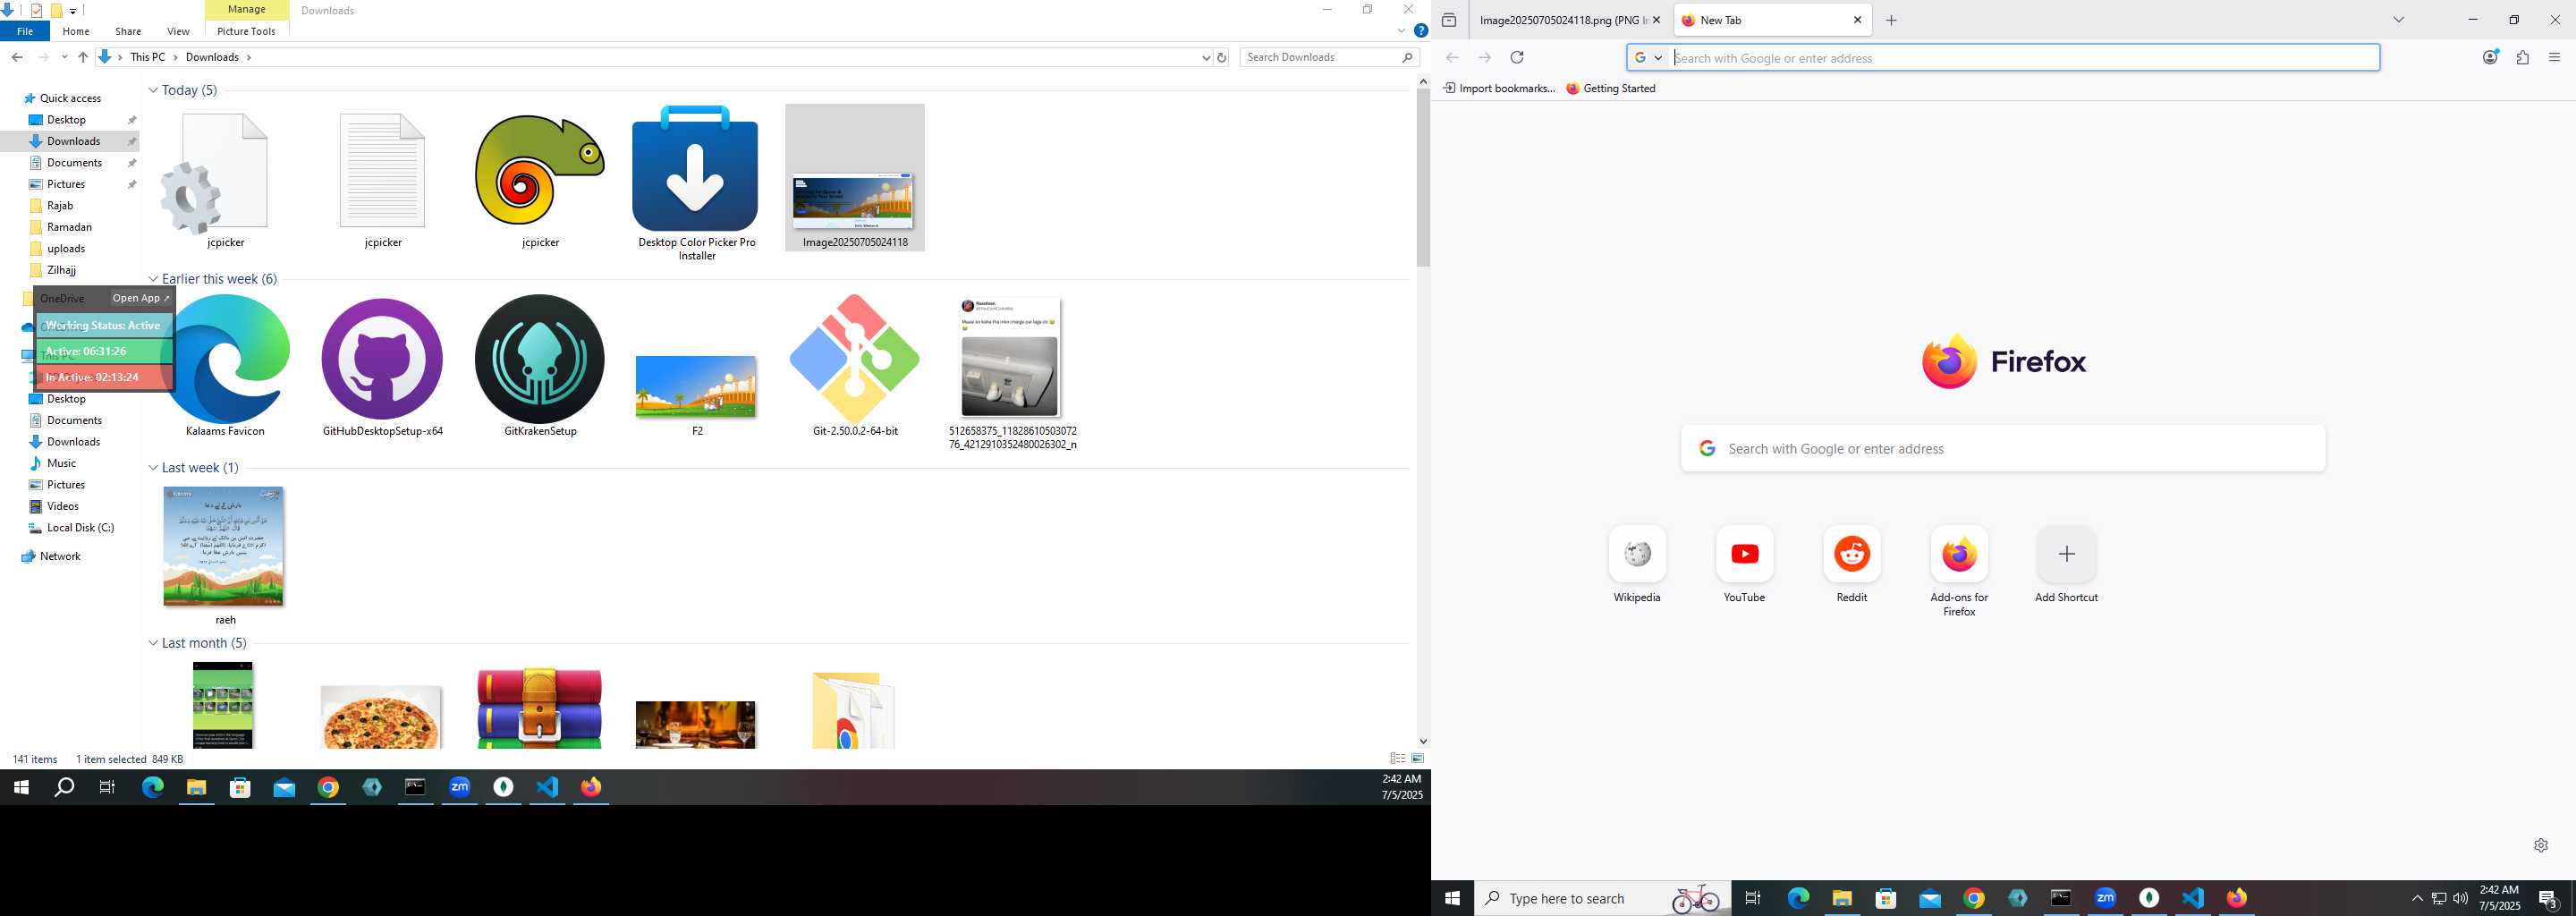Open Getting Started bookmark

1611,88
